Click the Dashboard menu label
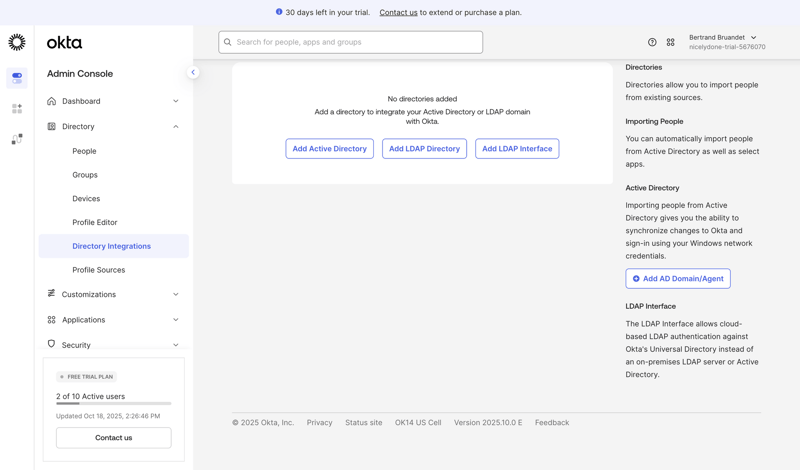 81,101
